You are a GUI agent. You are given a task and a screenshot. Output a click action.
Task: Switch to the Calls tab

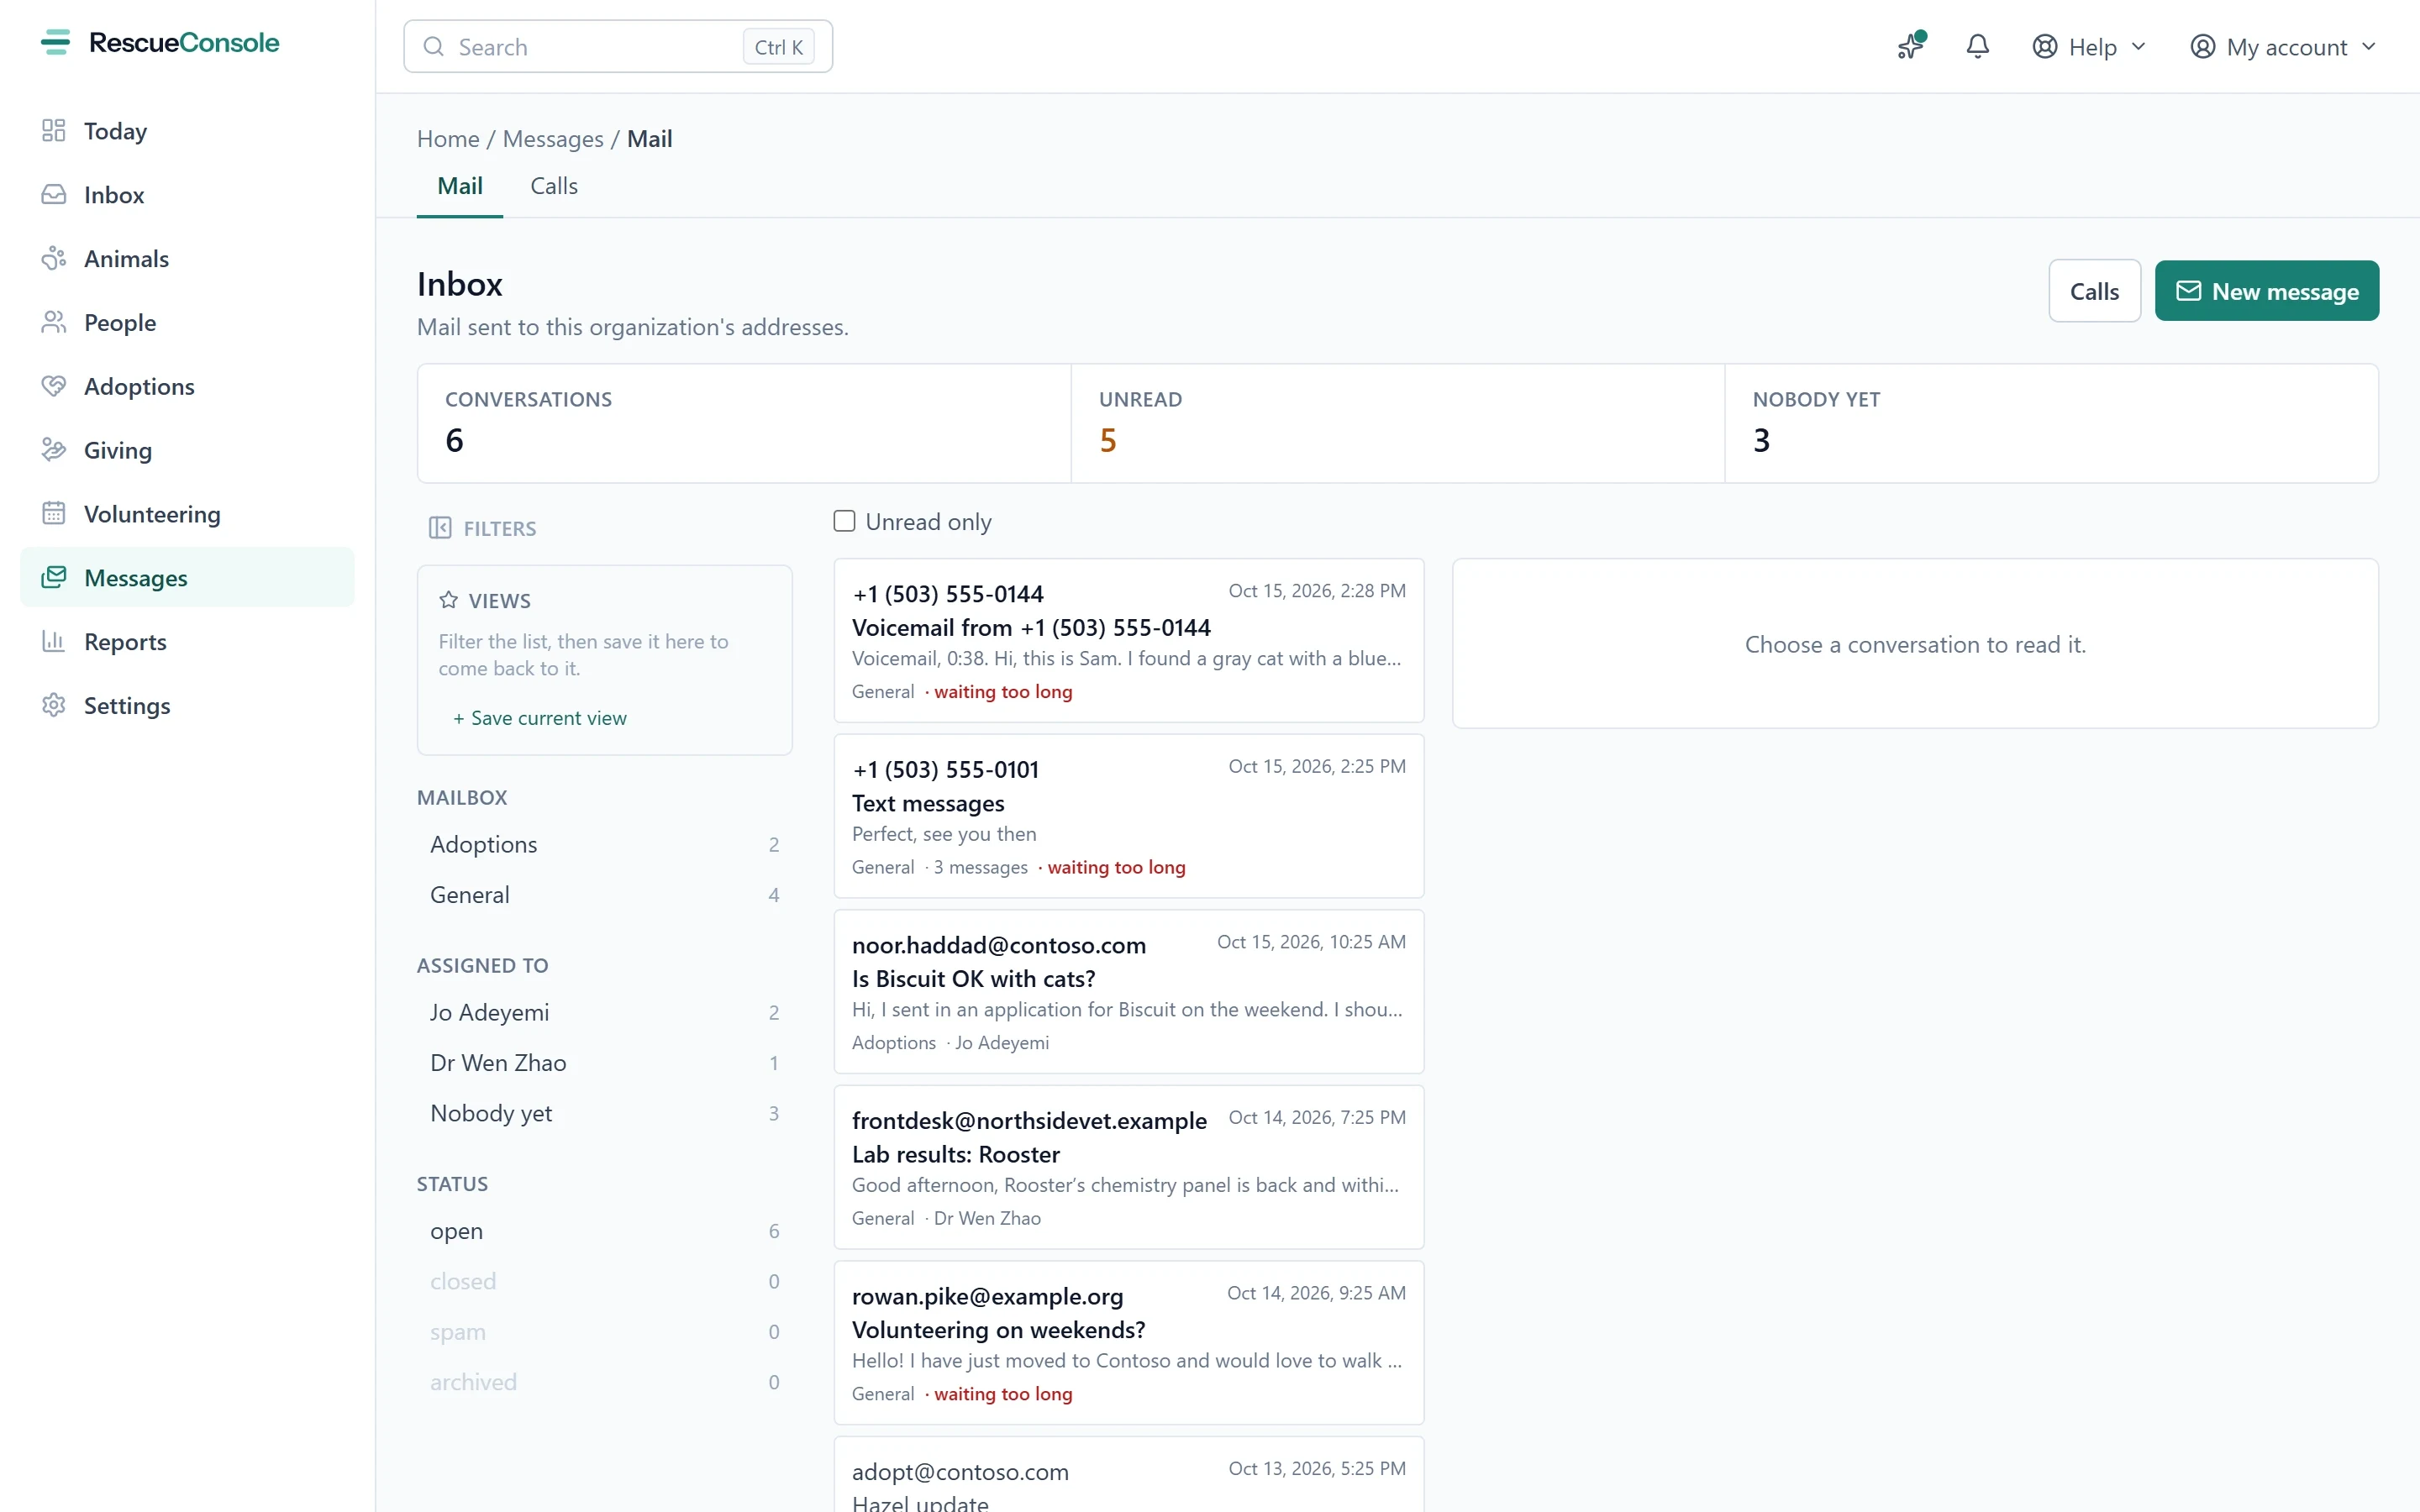(x=554, y=186)
